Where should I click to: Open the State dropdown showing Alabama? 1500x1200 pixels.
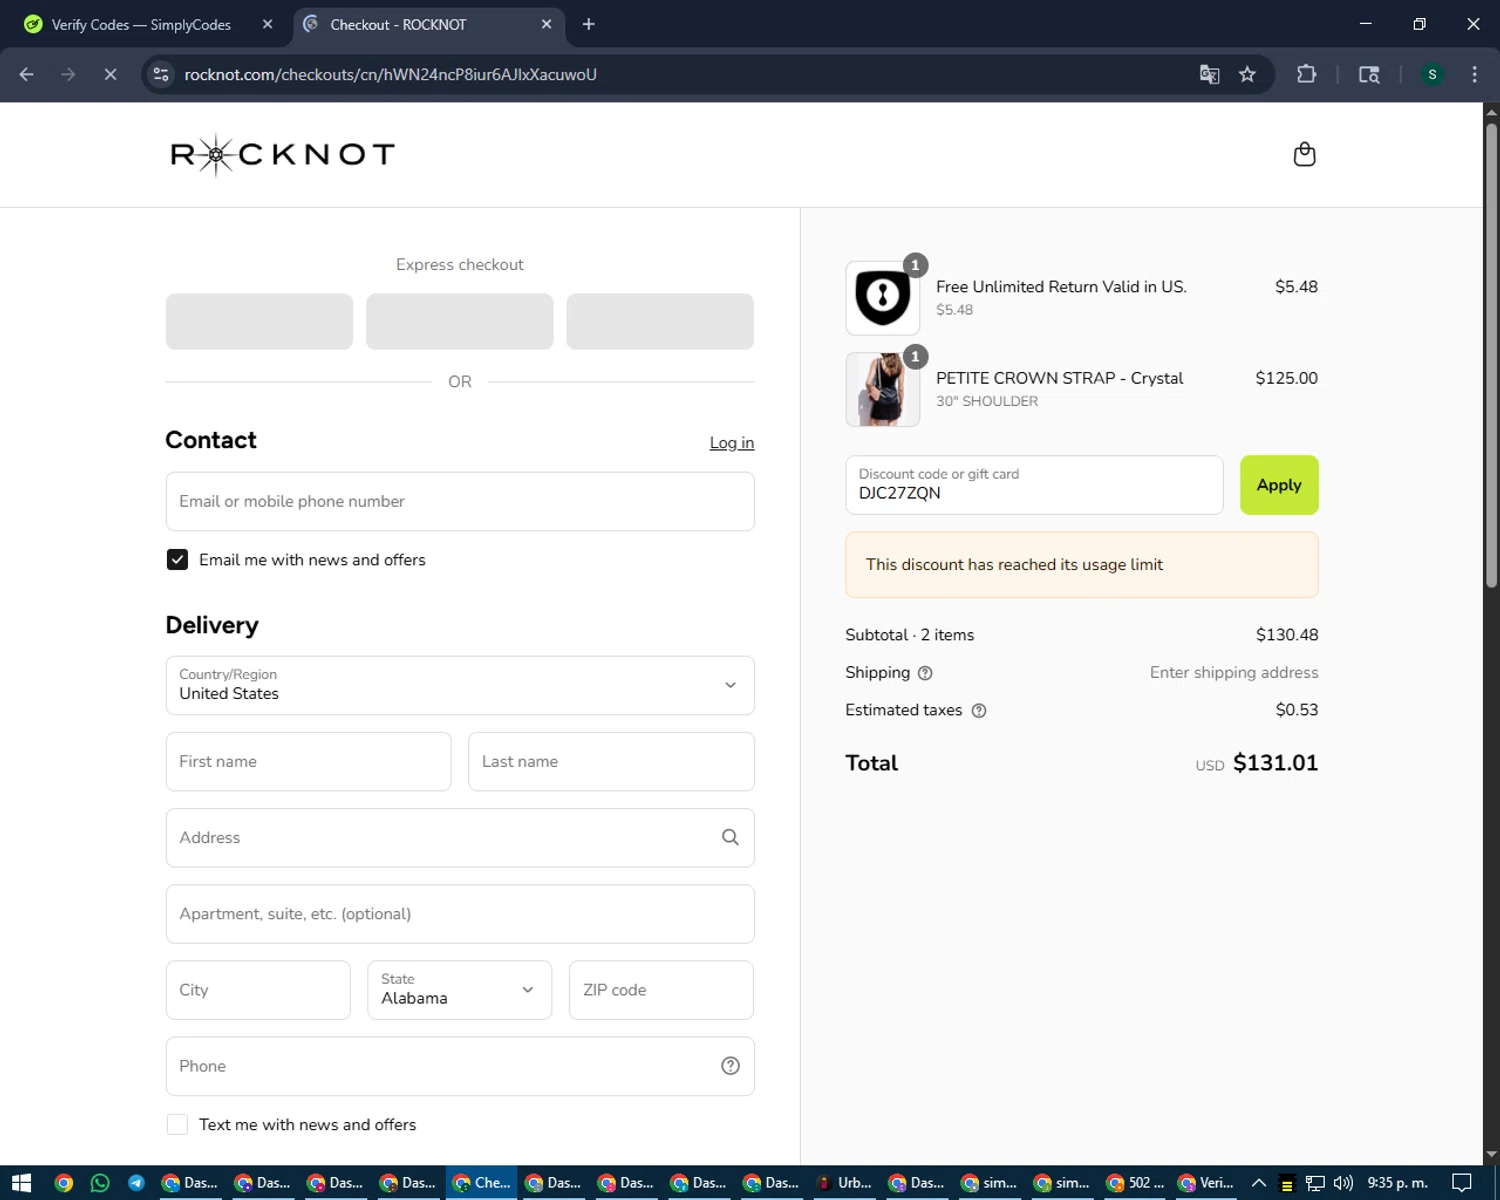(x=459, y=990)
